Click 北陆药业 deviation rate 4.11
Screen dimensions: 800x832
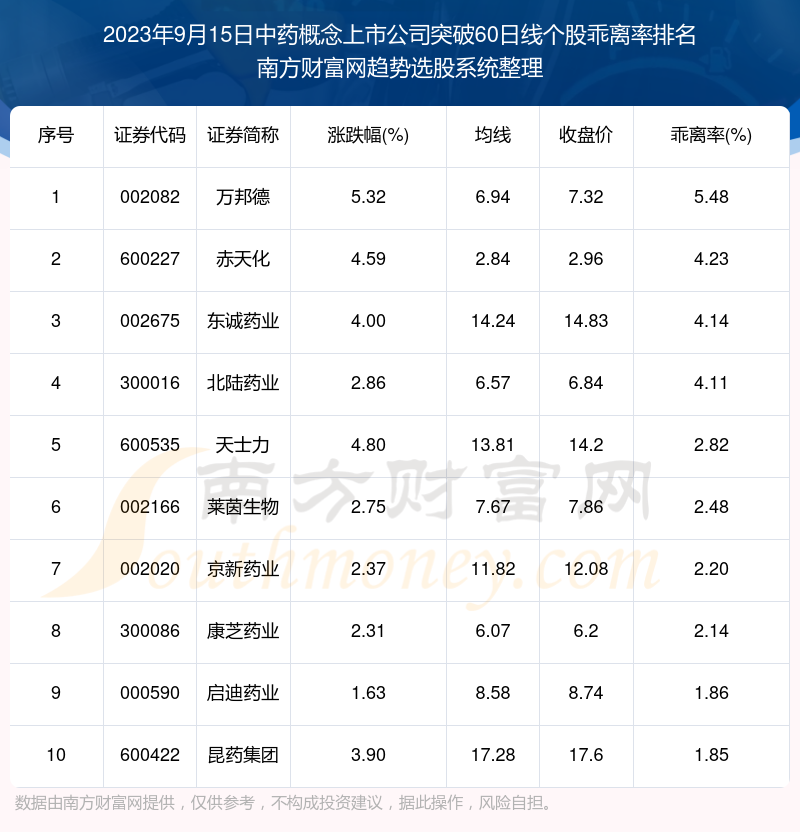click(x=711, y=383)
